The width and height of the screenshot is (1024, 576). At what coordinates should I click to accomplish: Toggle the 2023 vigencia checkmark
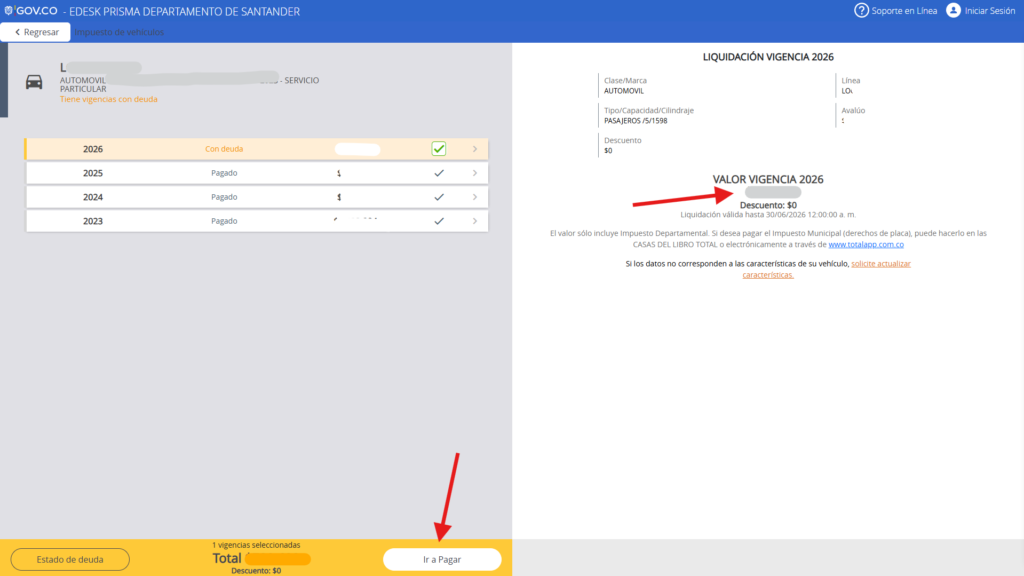pyautogui.click(x=438, y=221)
